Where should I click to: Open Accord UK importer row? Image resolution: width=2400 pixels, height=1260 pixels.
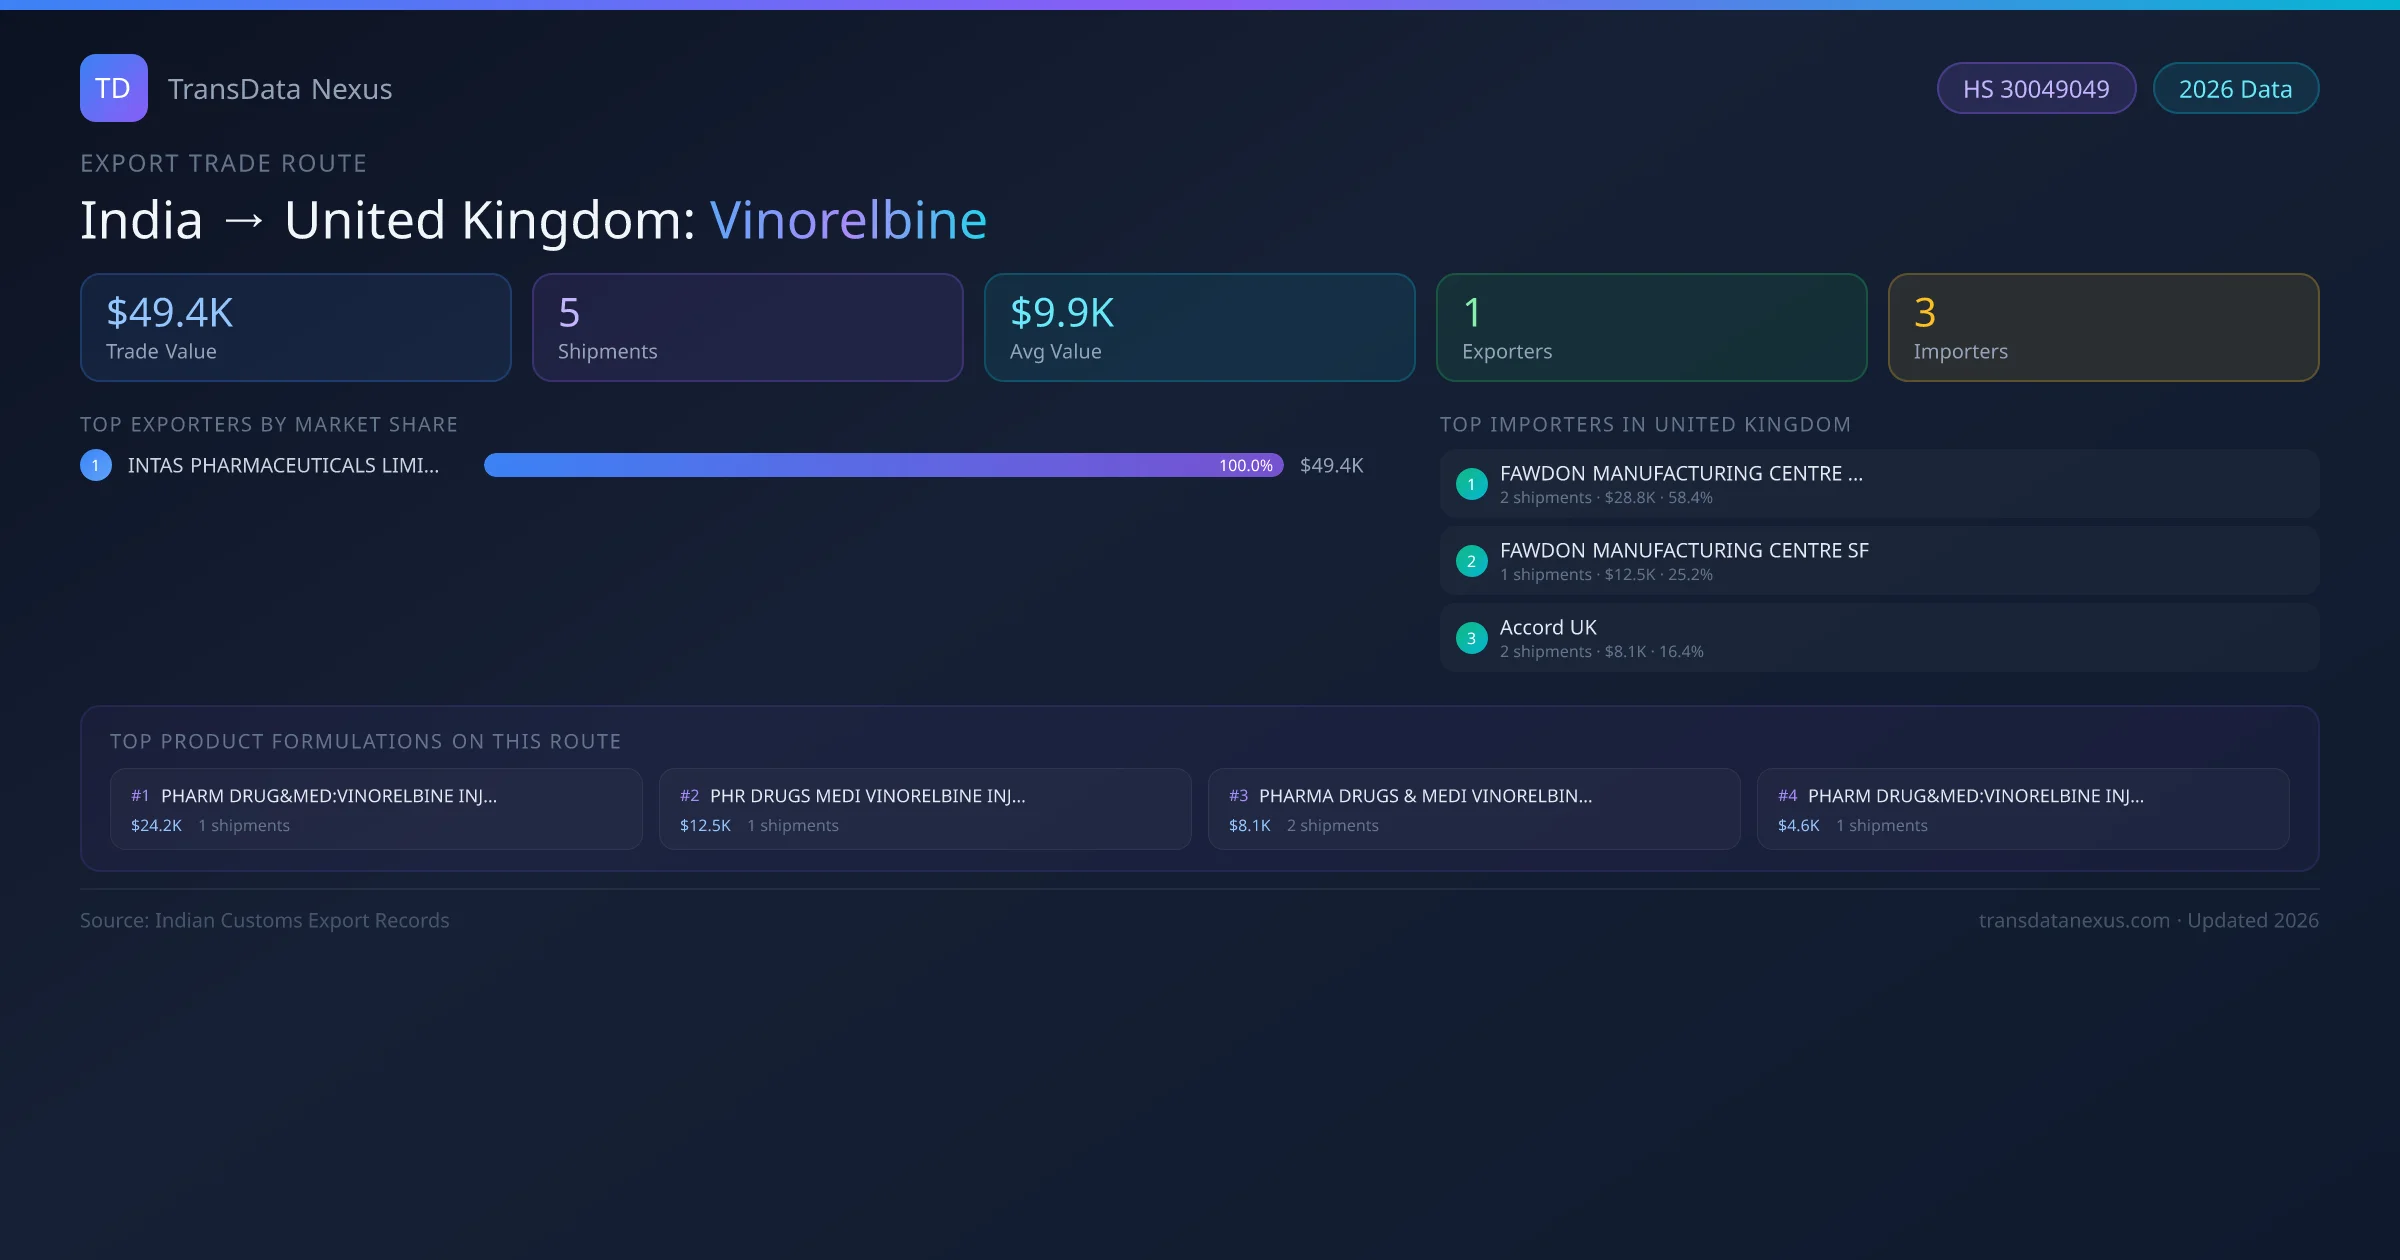[1878, 638]
